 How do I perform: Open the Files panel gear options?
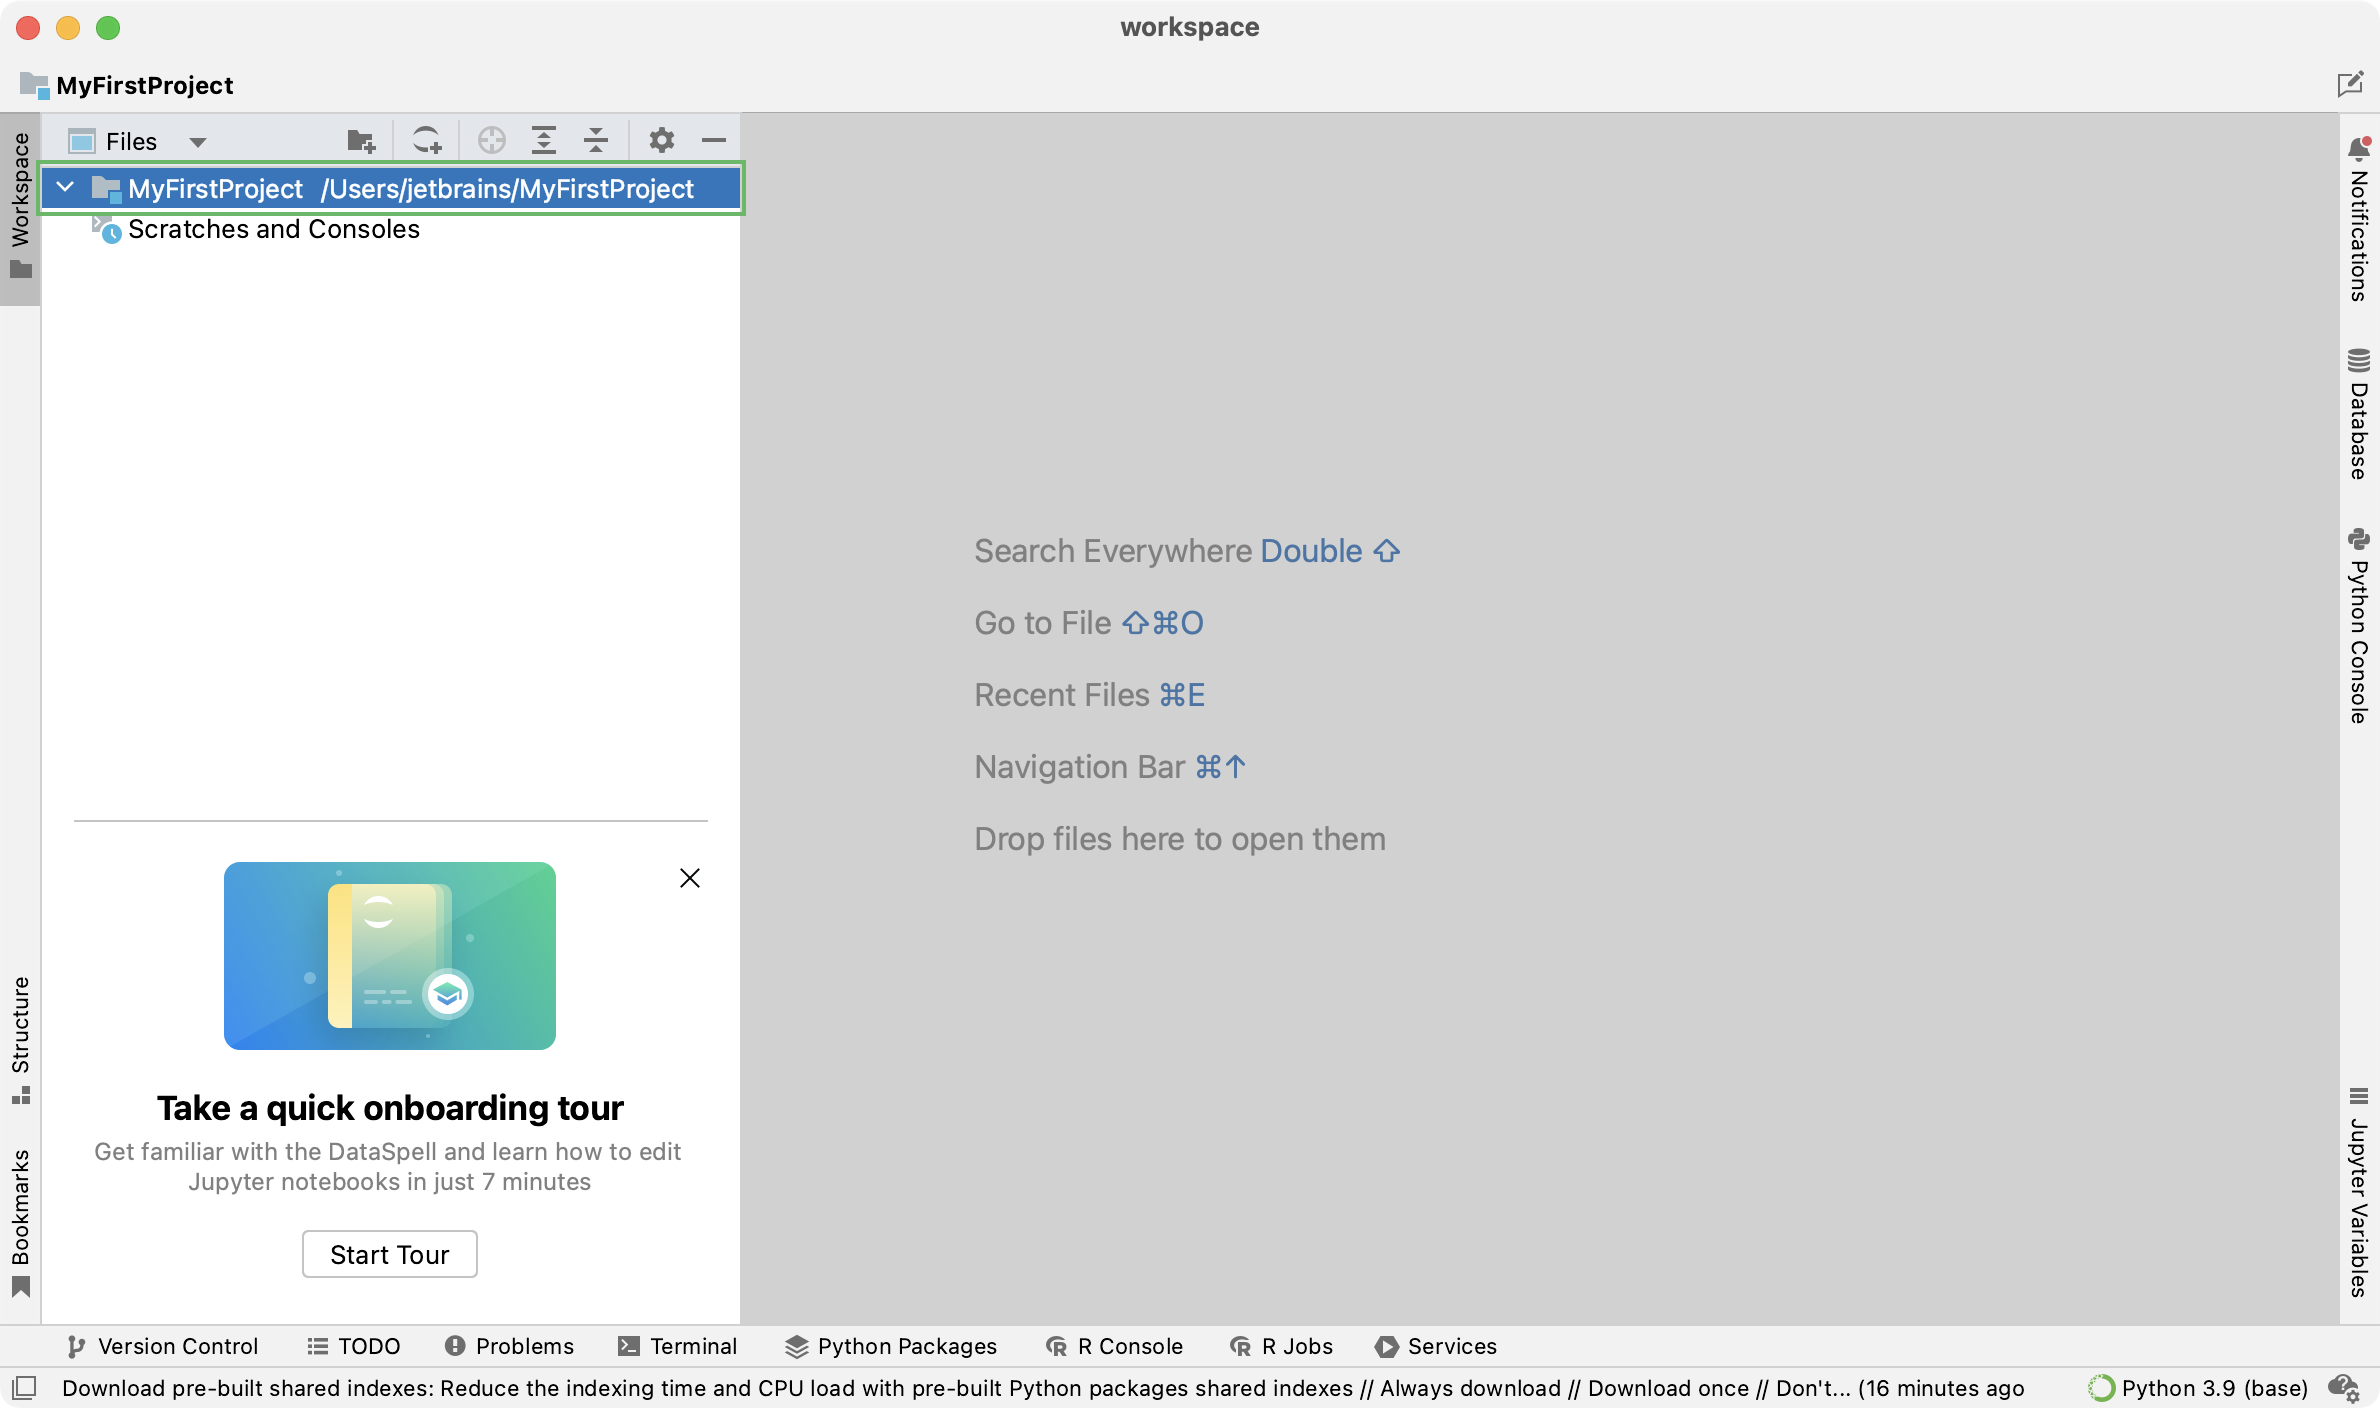coord(661,141)
